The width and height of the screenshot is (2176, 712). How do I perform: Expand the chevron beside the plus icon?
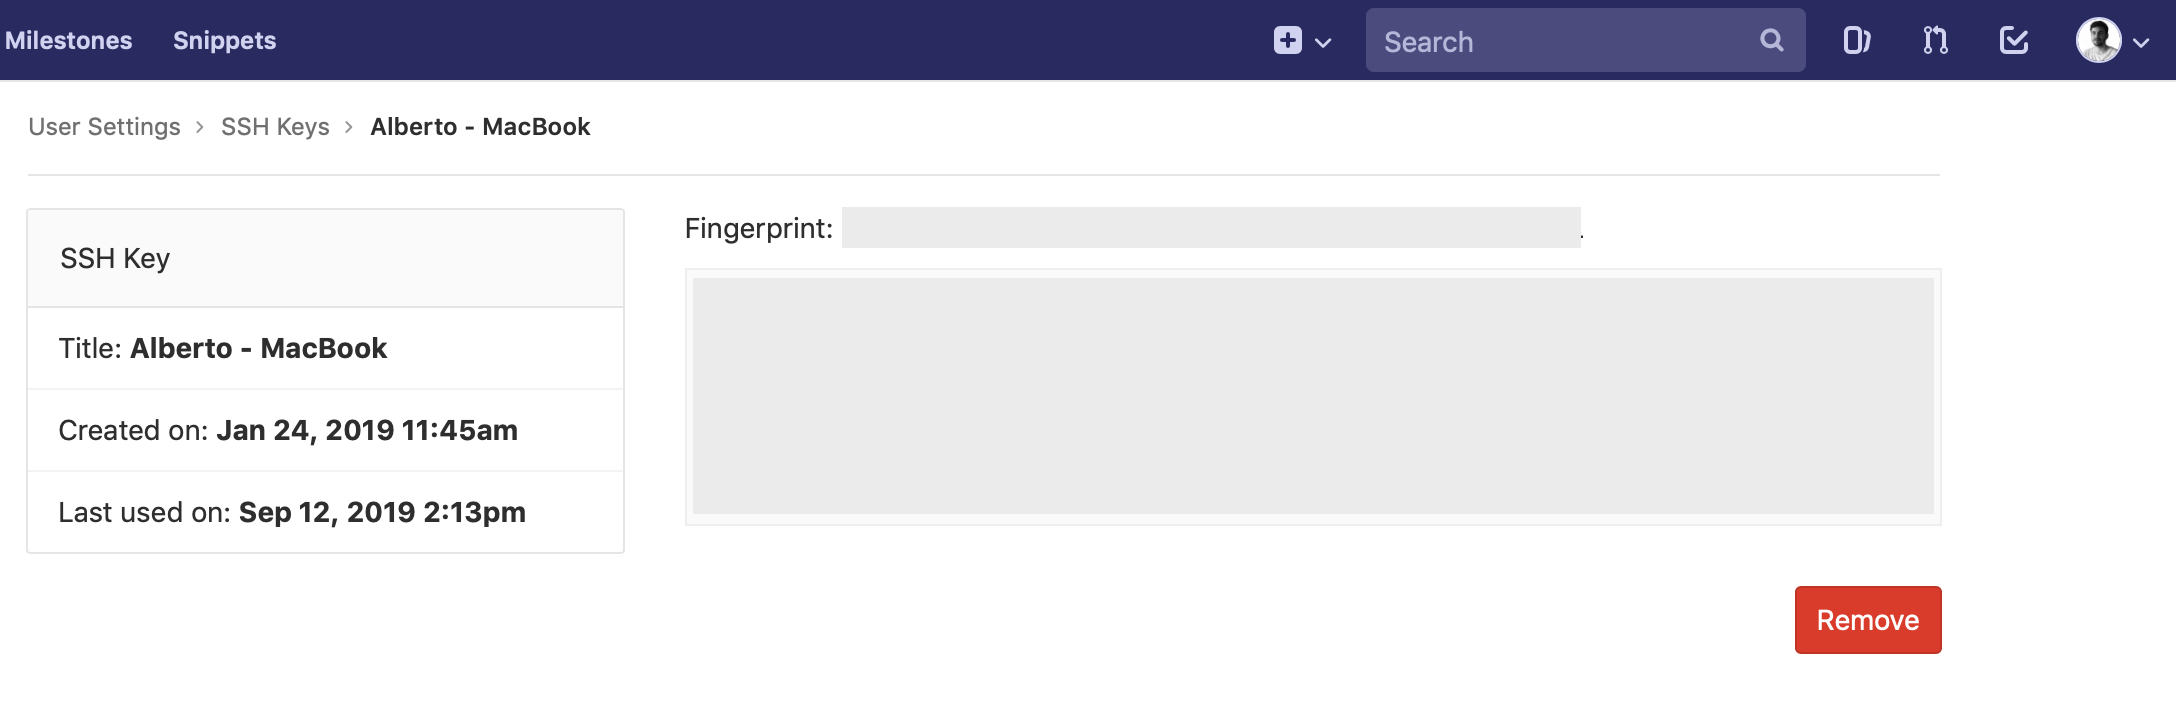[x=1323, y=43]
